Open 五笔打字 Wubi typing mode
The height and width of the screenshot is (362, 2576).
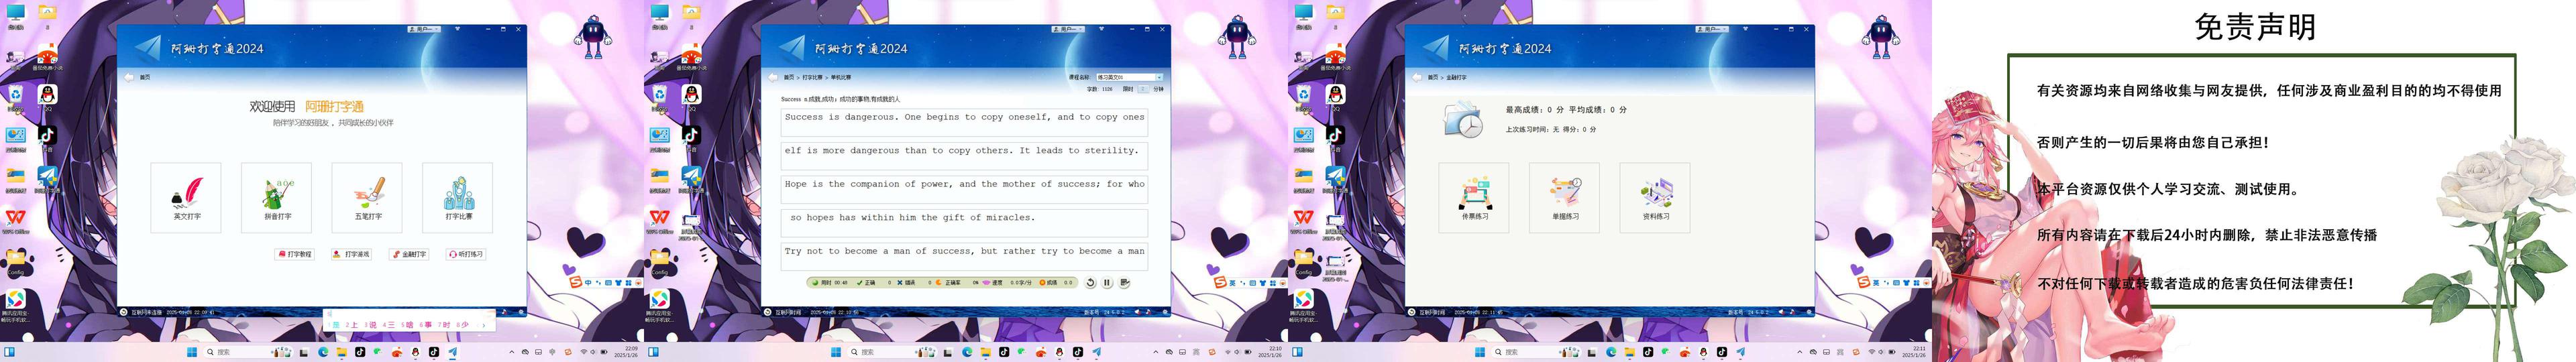tap(367, 197)
